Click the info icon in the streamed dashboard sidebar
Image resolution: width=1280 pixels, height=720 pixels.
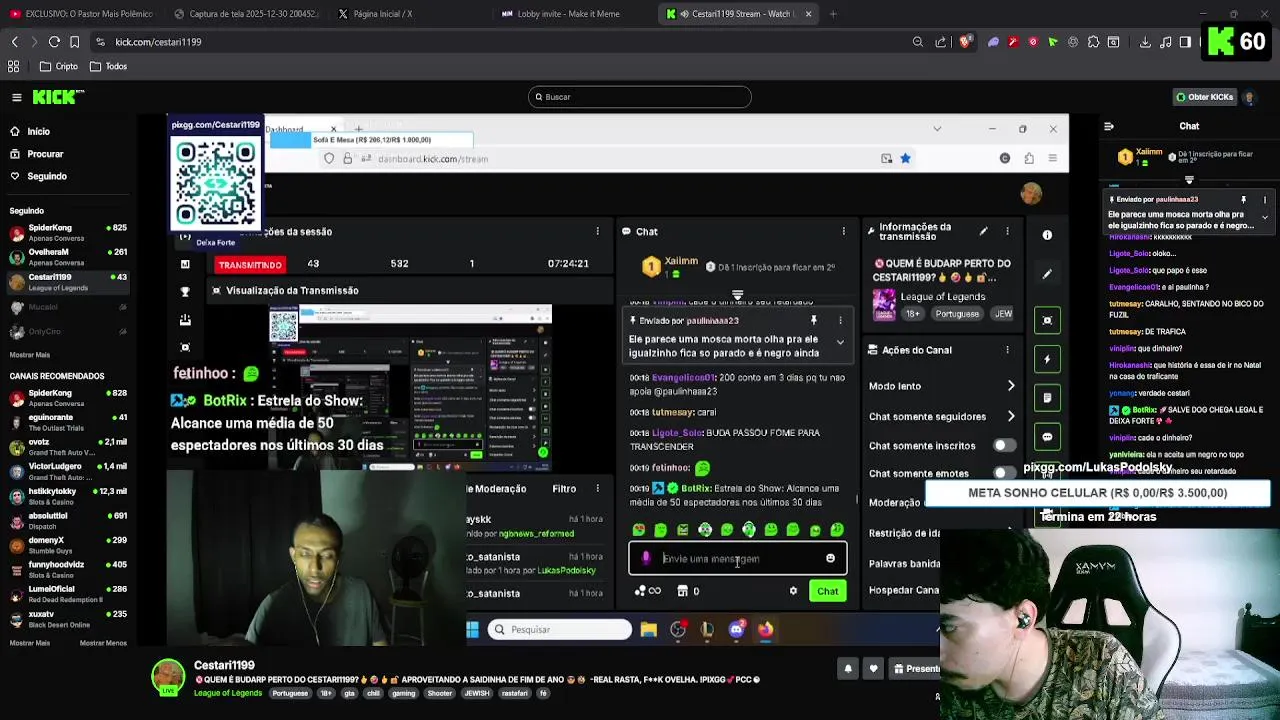pos(1047,235)
